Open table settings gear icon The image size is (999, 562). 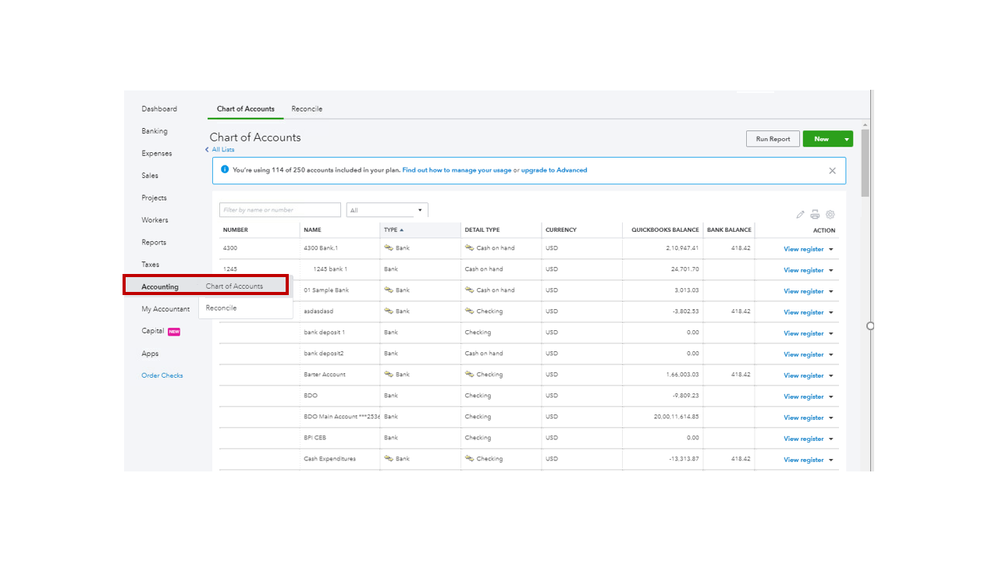[830, 214]
